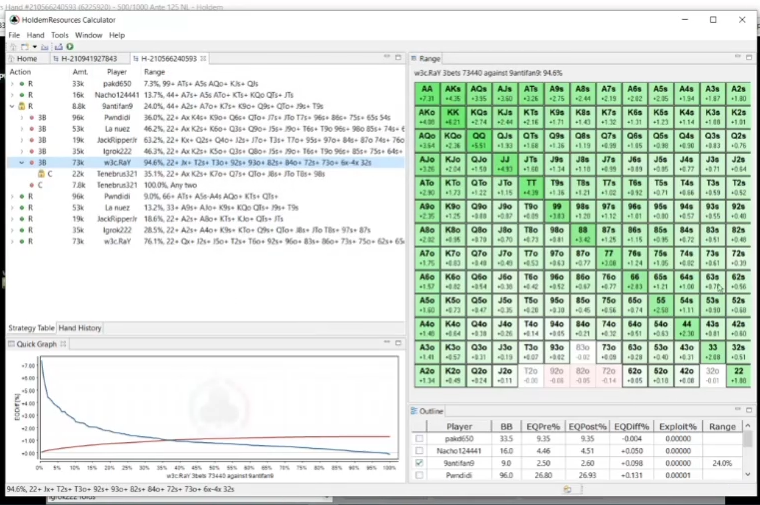Expand the JackRipperJr 19k 3B row
The height and width of the screenshot is (505, 760).
tap(22, 140)
